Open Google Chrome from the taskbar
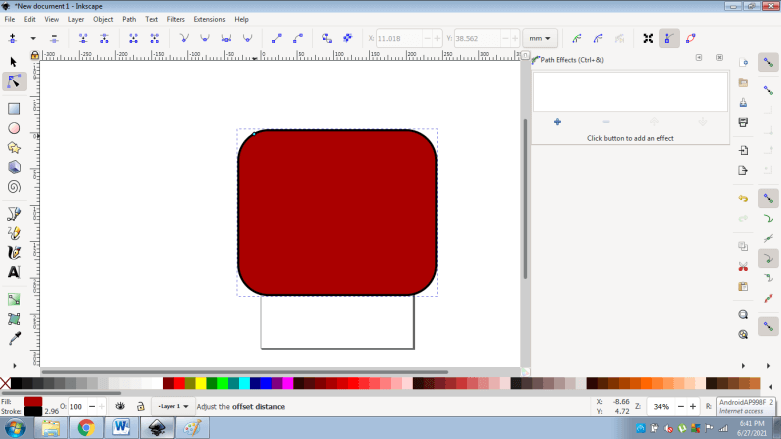The height and width of the screenshot is (439, 781). [86, 428]
